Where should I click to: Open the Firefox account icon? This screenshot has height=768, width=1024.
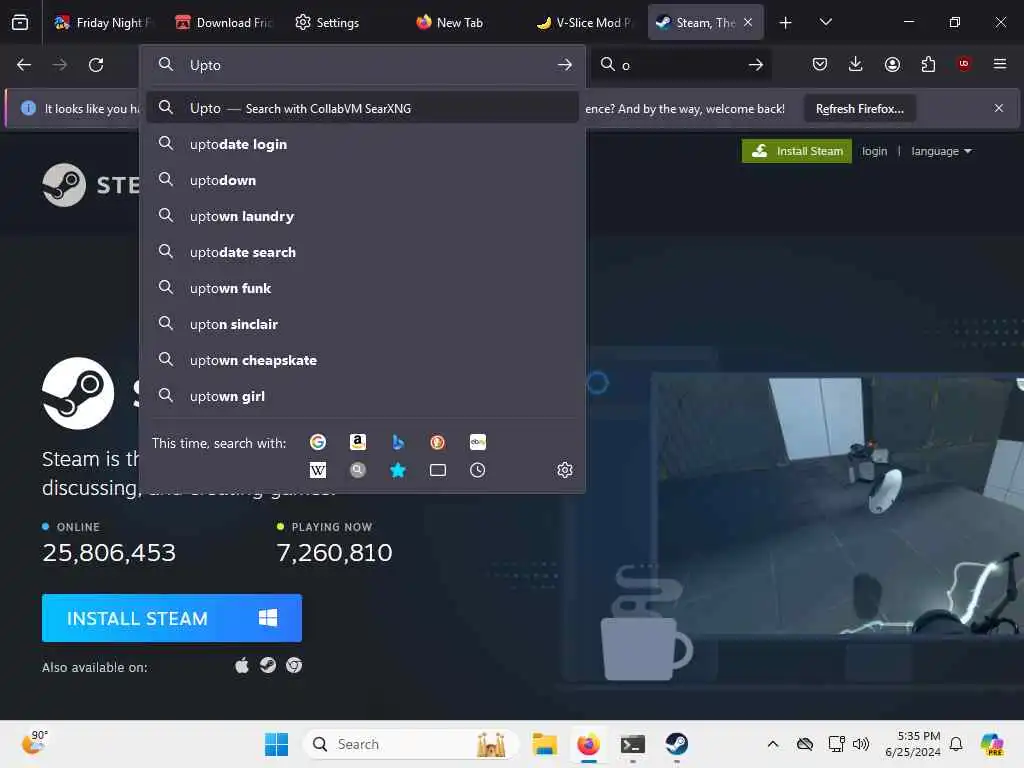pyautogui.click(x=892, y=64)
